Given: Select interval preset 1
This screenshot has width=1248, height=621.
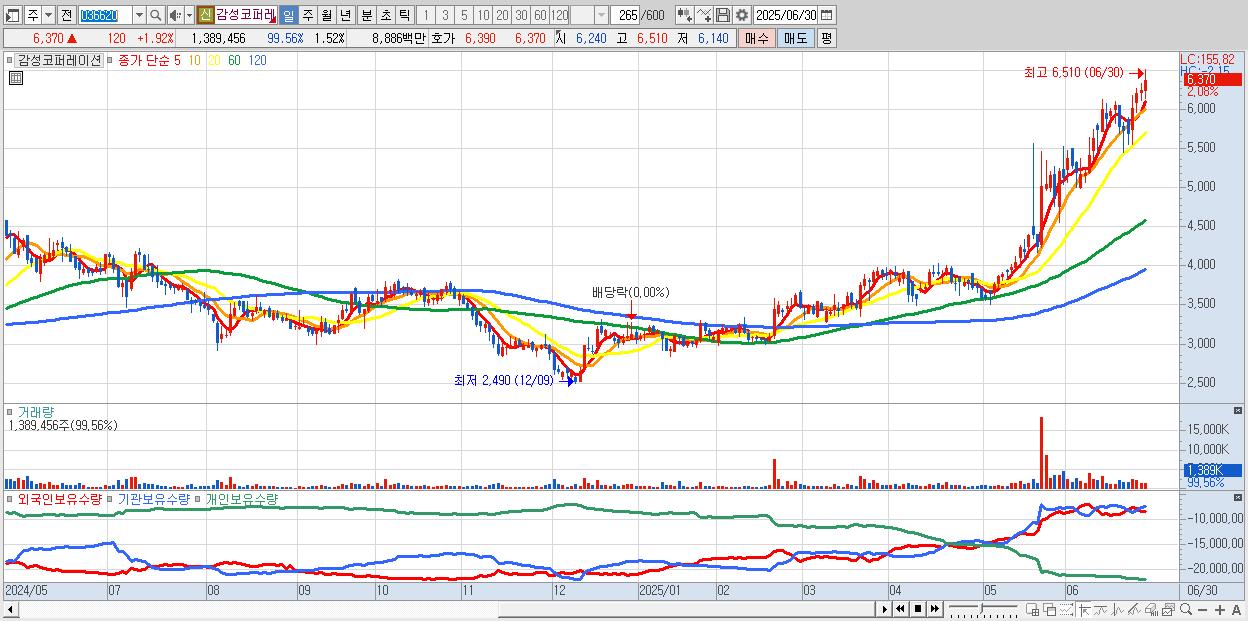Looking at the screenshot, I should pyautogui.click(x=426, y=15).
